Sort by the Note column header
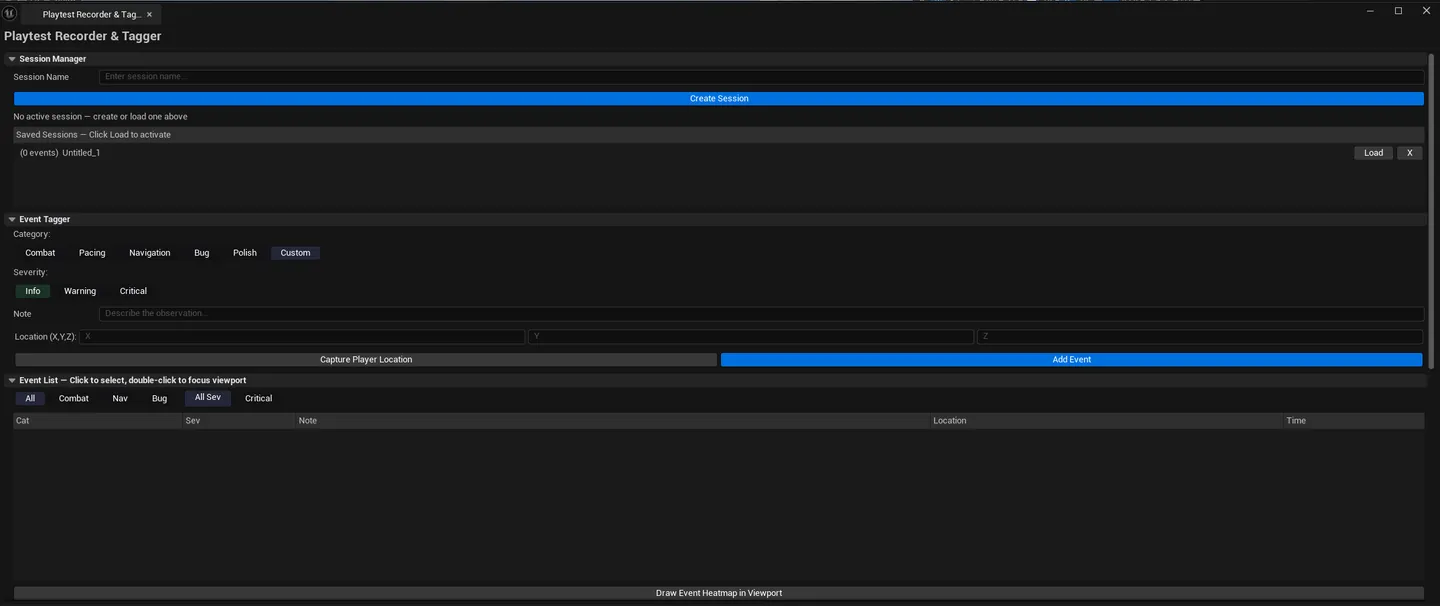The image size is (1440, 606). (613, 421)
